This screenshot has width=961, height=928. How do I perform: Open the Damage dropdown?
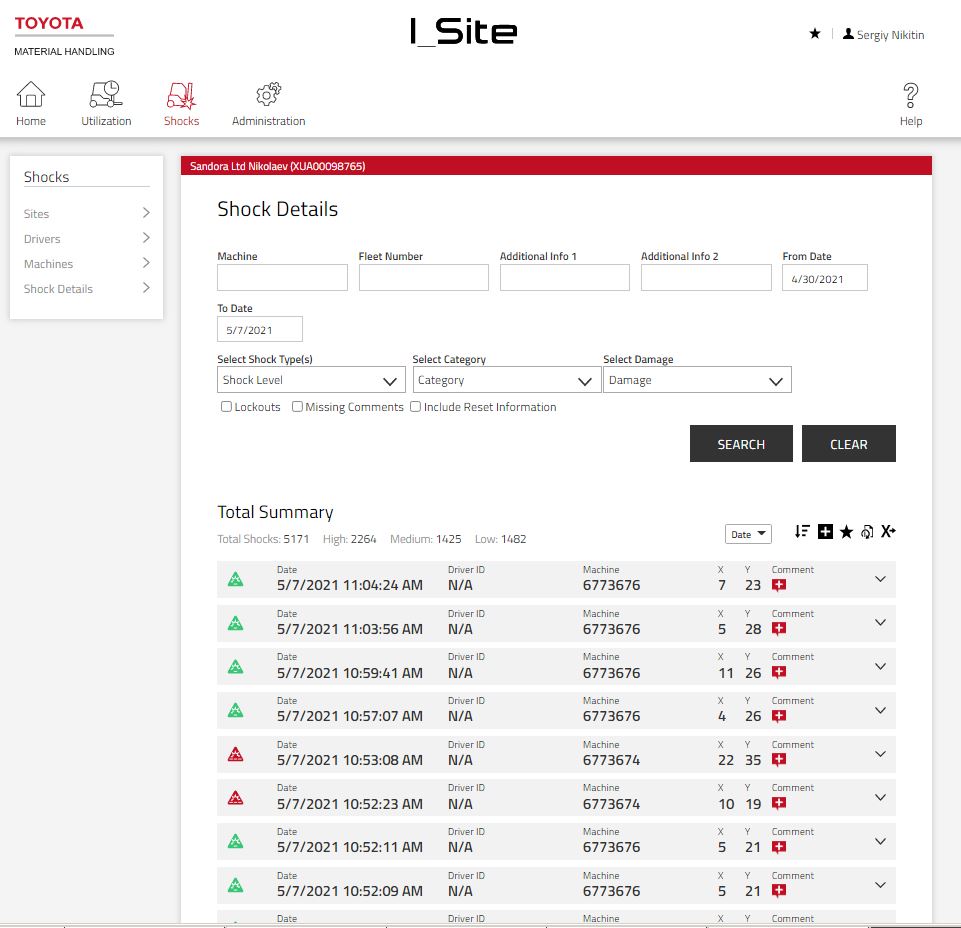point(697,380)
